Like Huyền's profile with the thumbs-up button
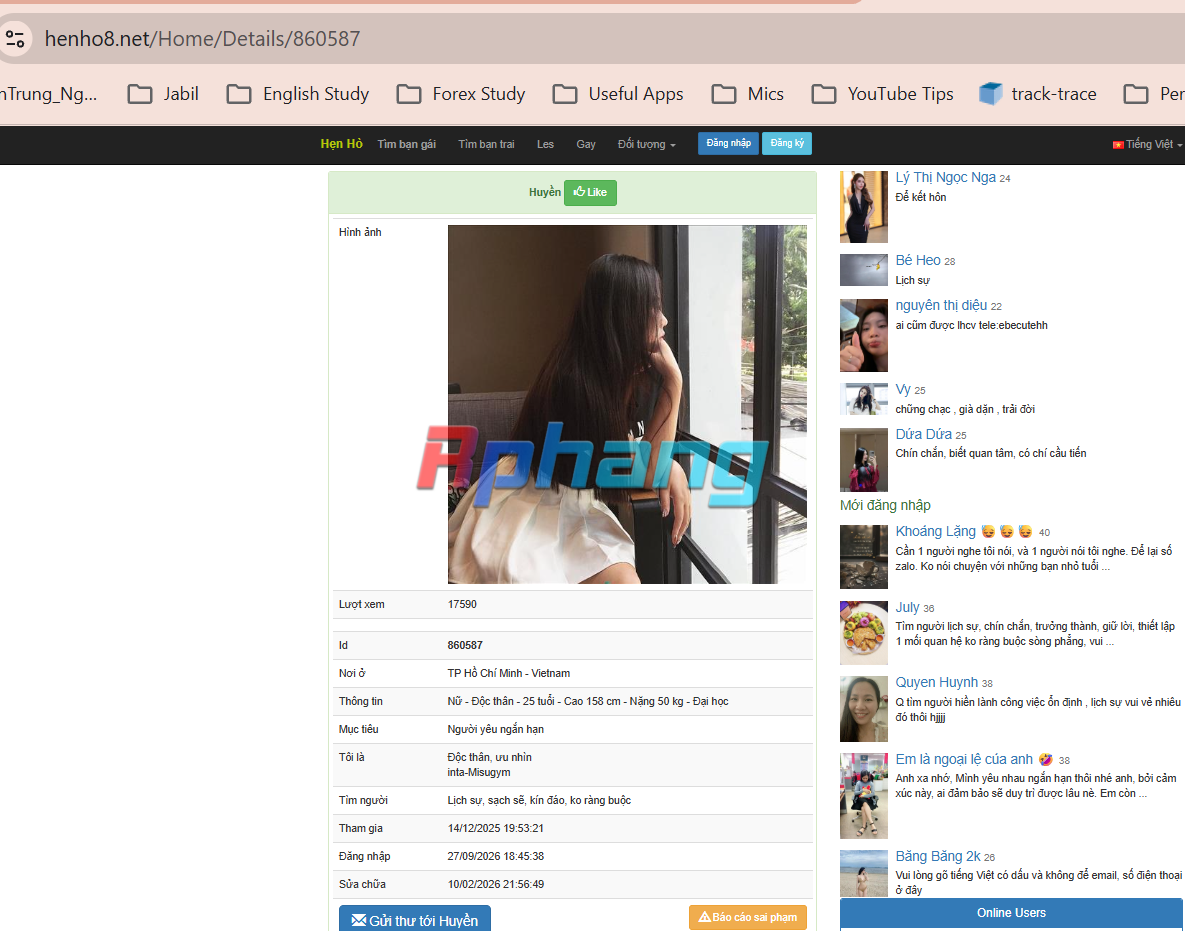 pyautogui.click(x=590, y=193)
